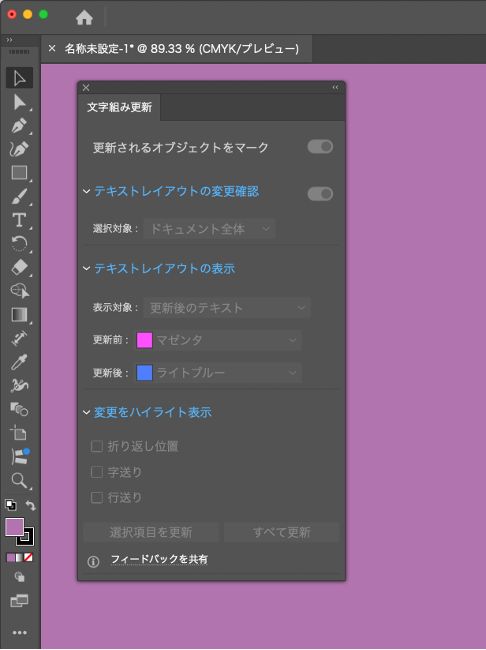
Task: Check the 字送り checkbox
Action: point(97,472)
